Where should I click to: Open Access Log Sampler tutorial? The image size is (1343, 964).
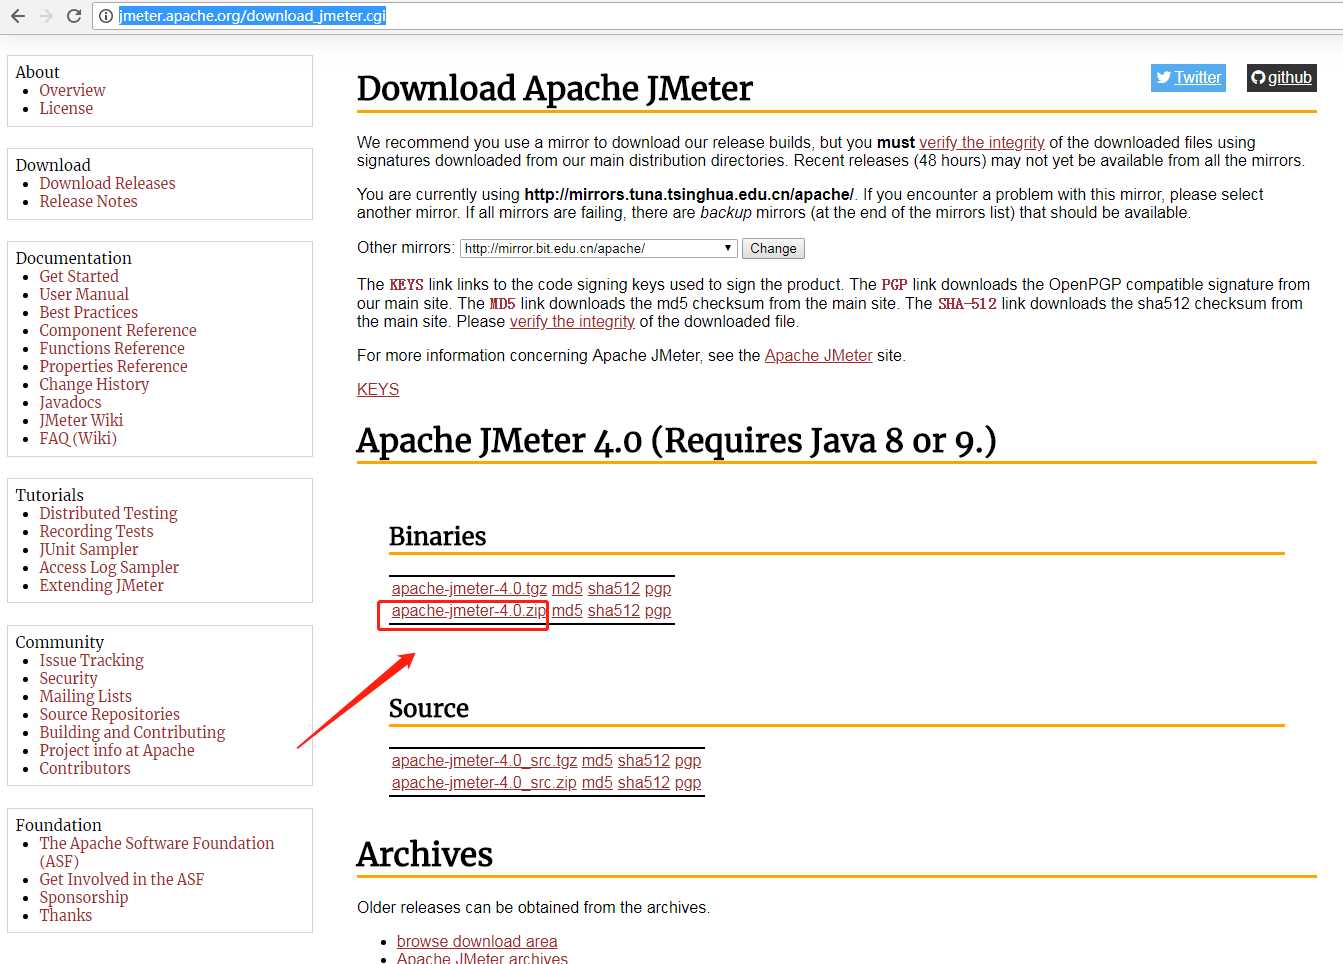point(109,567)
